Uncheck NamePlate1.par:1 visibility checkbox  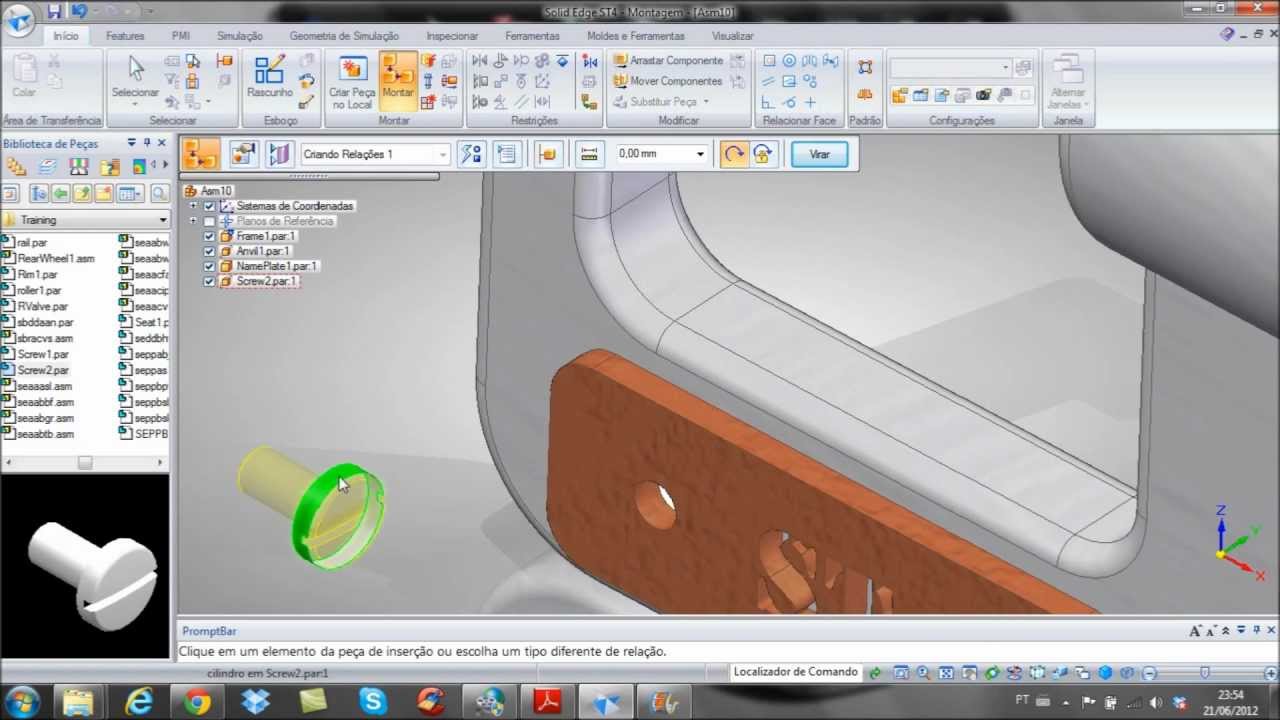(209, 266)
